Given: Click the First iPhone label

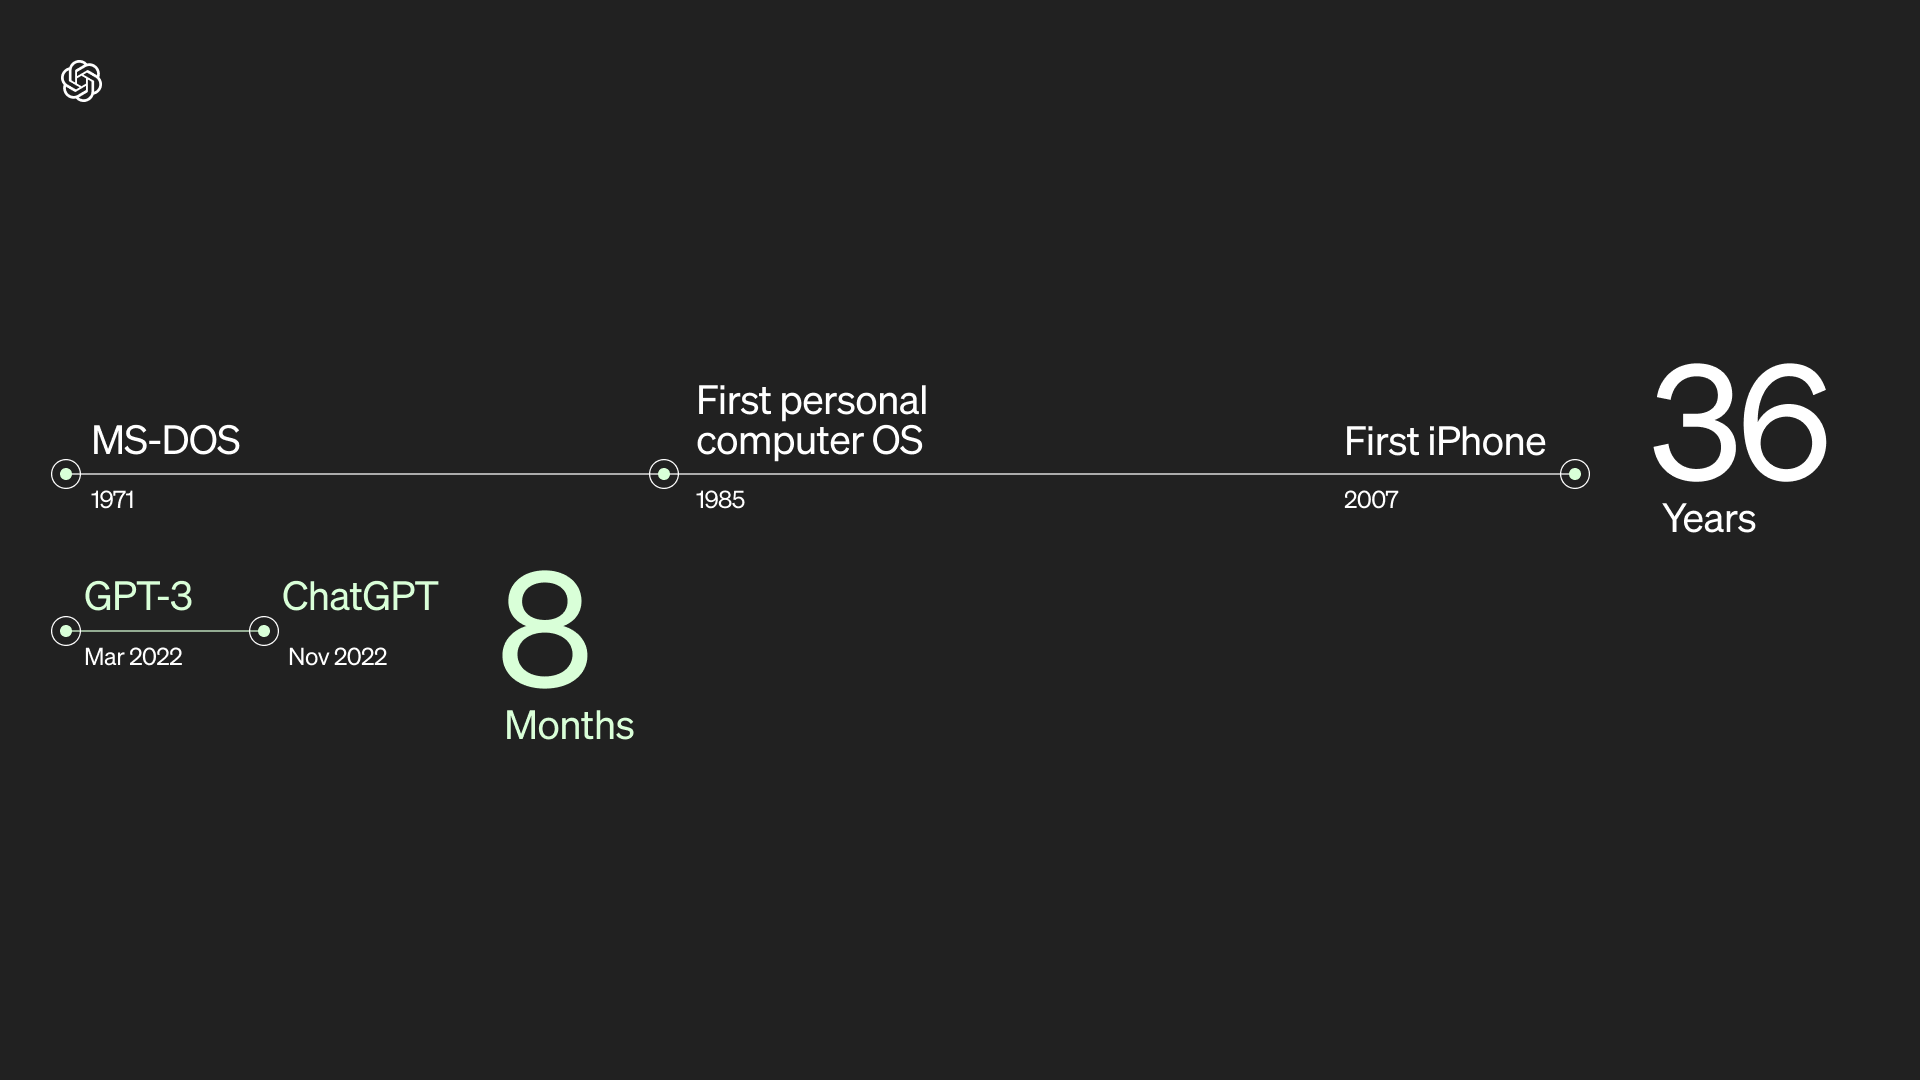Looking at the screenshot, I should coord(1445,441).
